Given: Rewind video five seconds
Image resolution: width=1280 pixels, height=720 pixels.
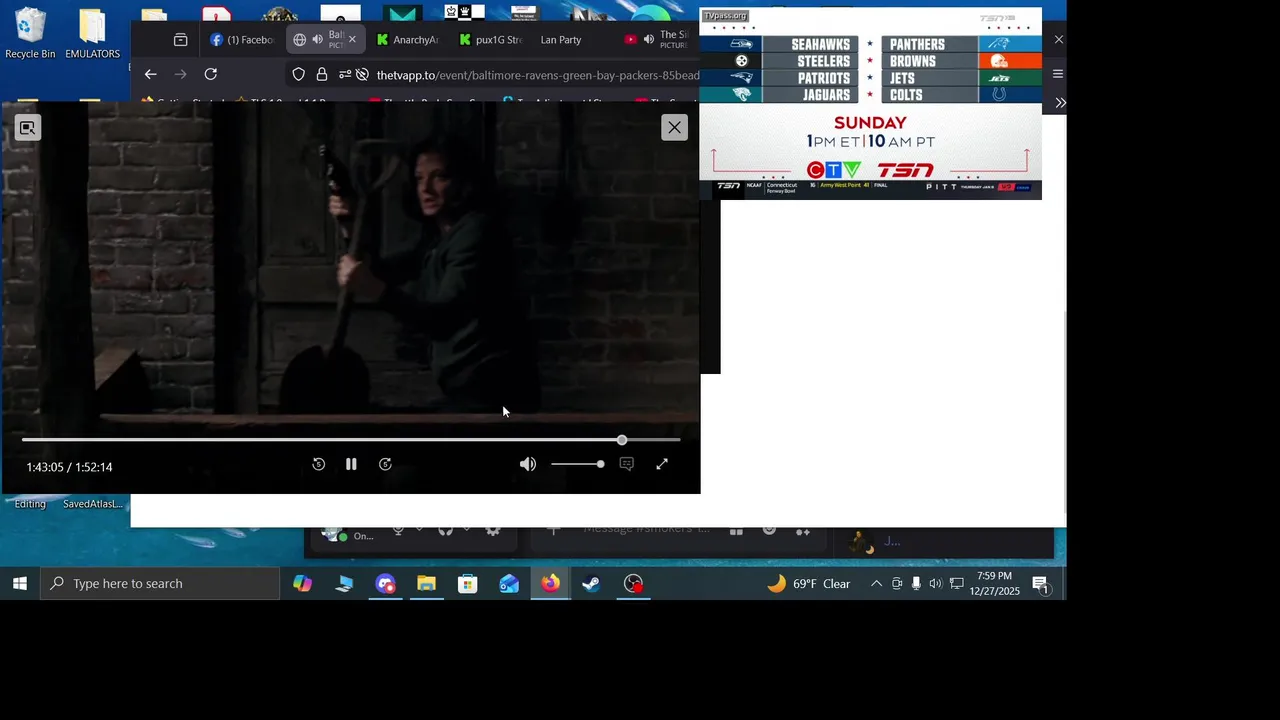Looking at the screenshot, I should (318, 464).
